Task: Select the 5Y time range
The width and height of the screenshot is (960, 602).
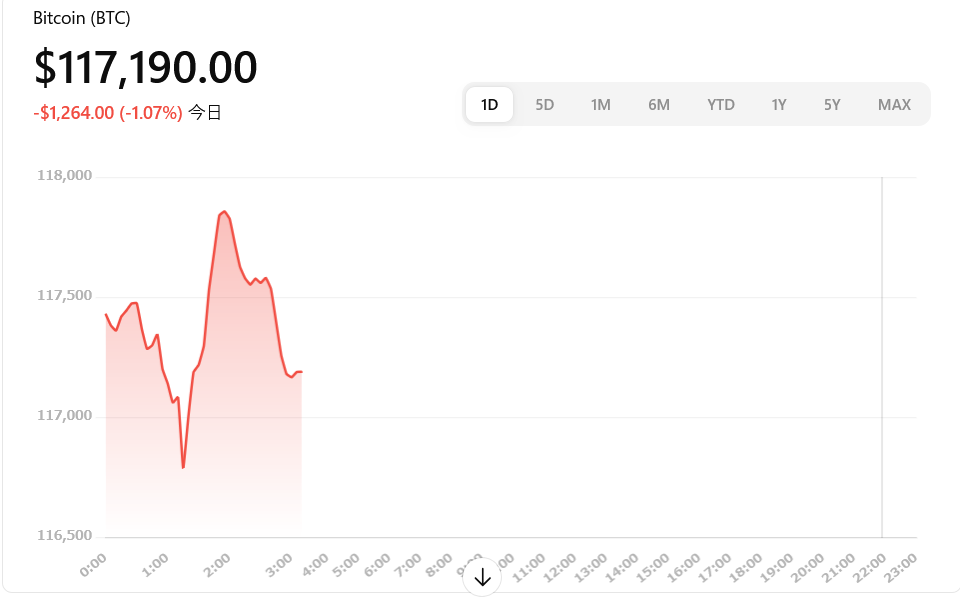Action: click(832, 105)
